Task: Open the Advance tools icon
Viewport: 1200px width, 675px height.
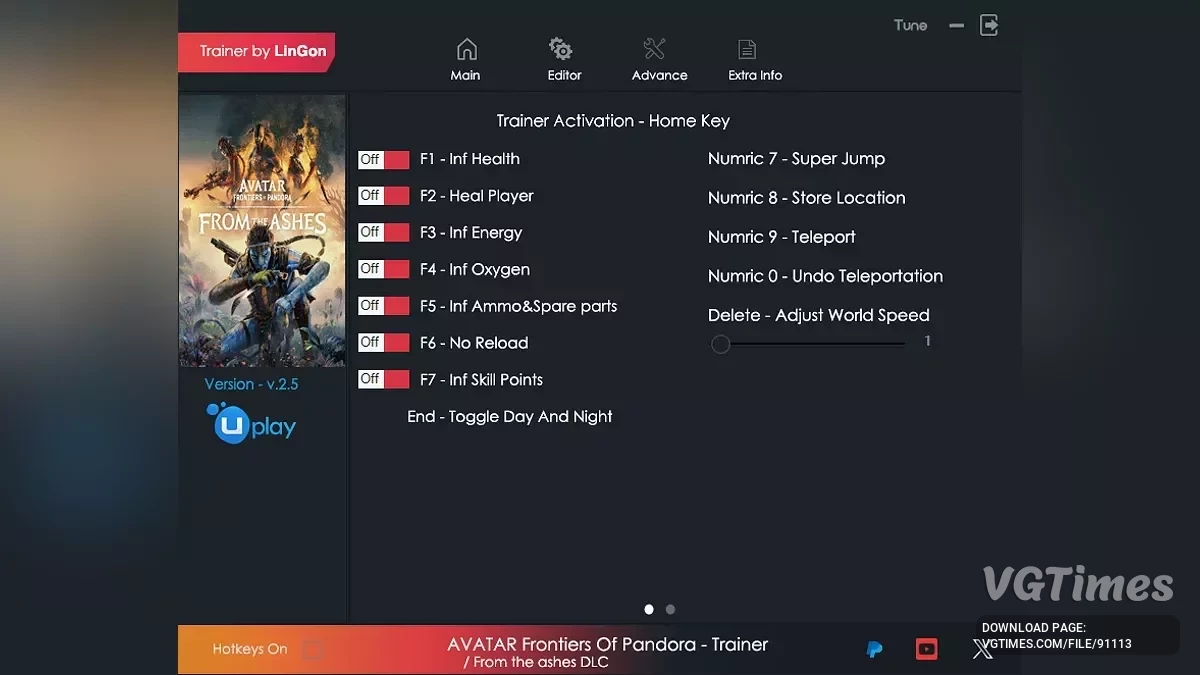Action: pyautogui.click(x=655, y=49)
